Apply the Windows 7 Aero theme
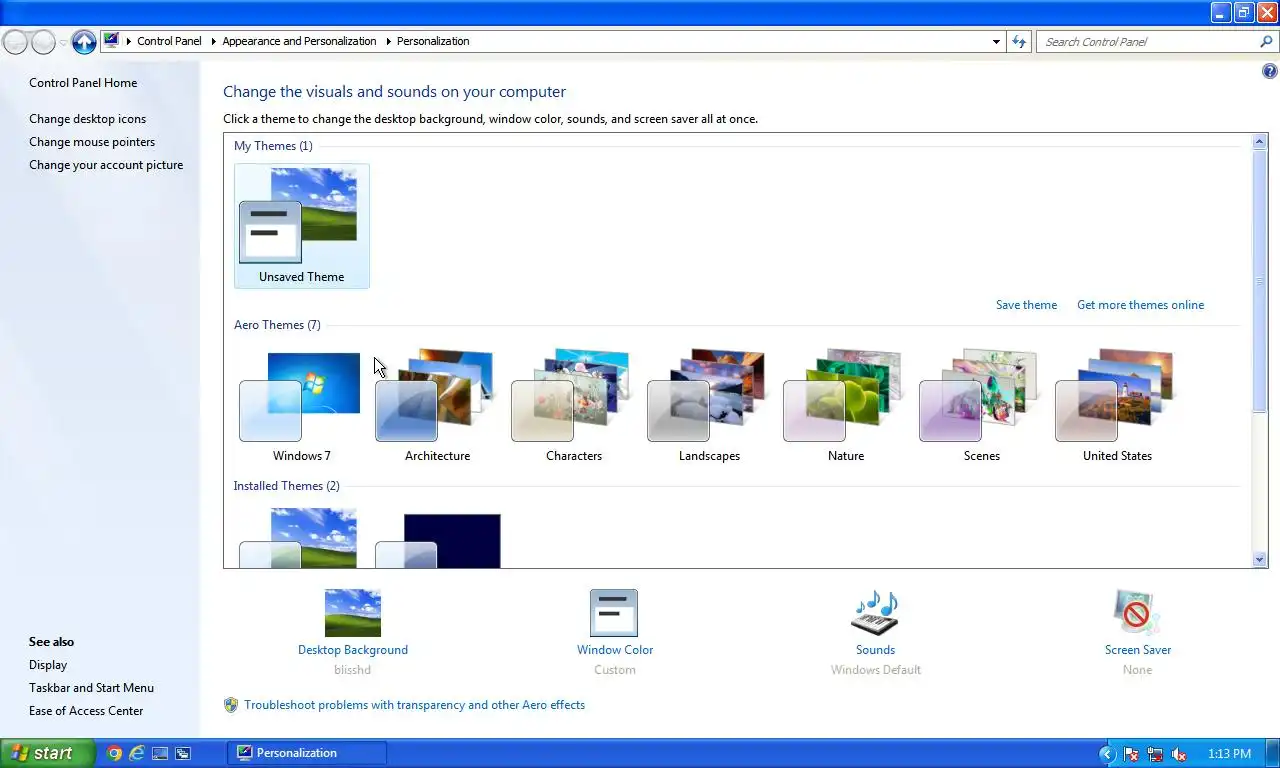This screenshot has width=1280, height=768. click(x=301, y=406)
